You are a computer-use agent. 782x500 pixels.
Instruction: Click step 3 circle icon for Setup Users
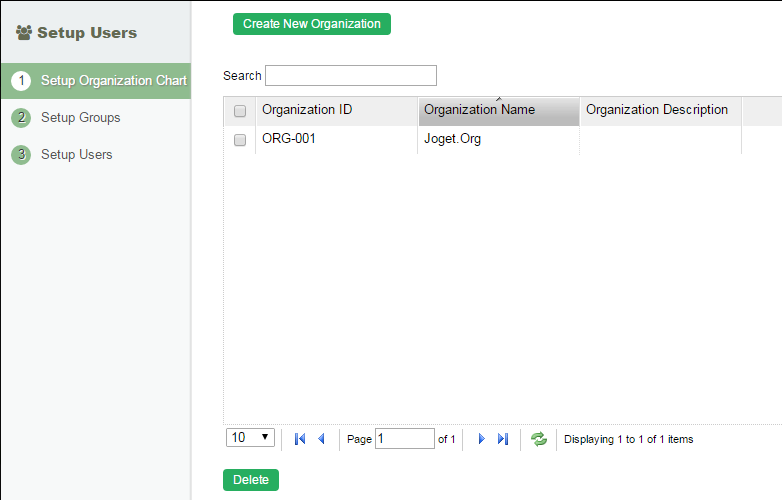point(21,155)
